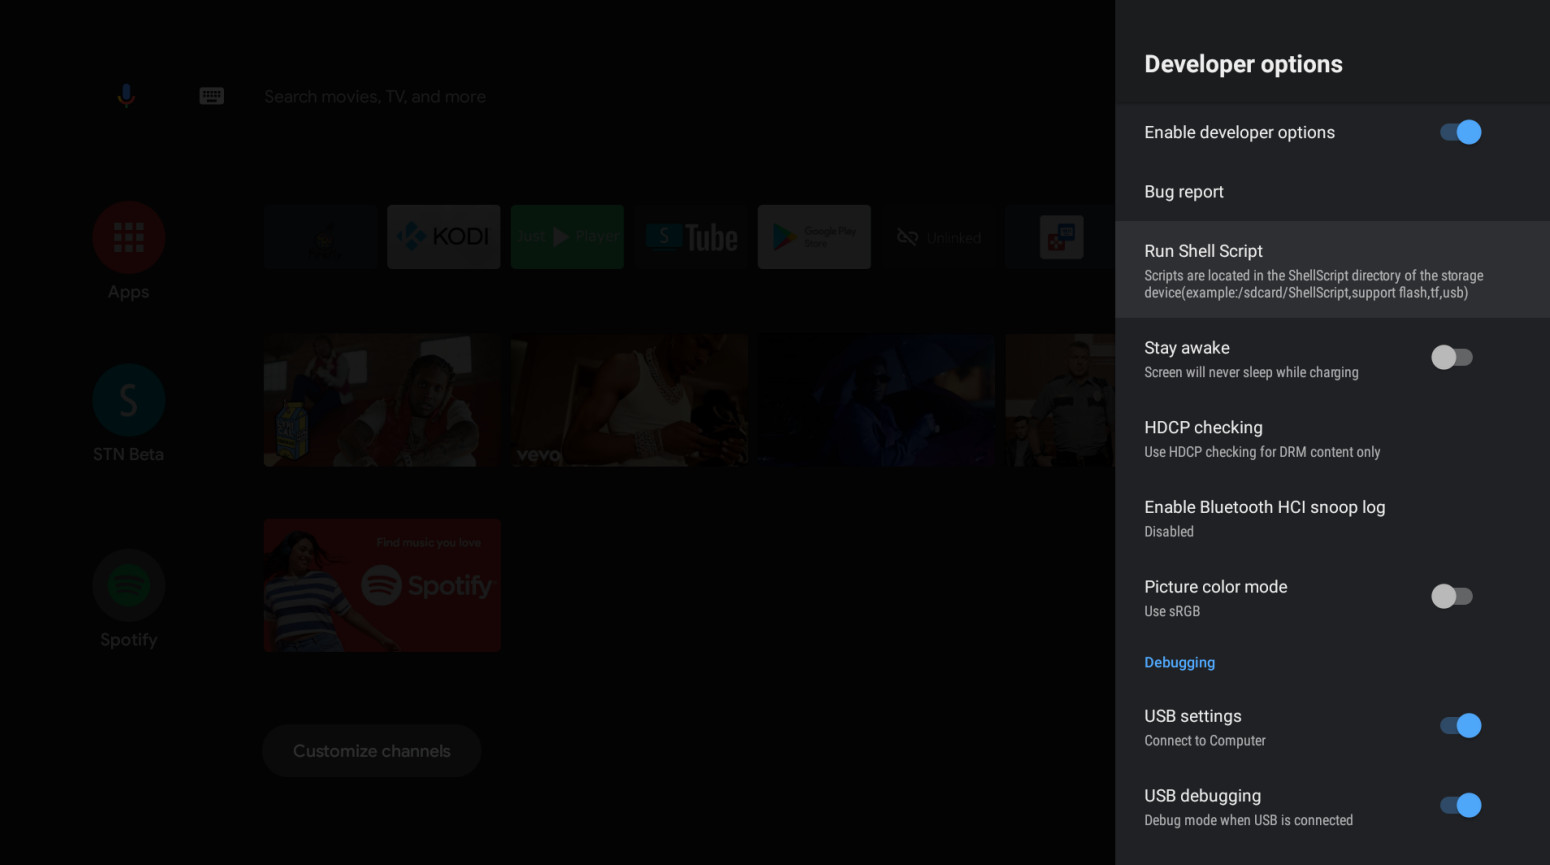Screen dimensions: 1550x865
Task: Open the Unlinked app tile
Action: point(938,237)
